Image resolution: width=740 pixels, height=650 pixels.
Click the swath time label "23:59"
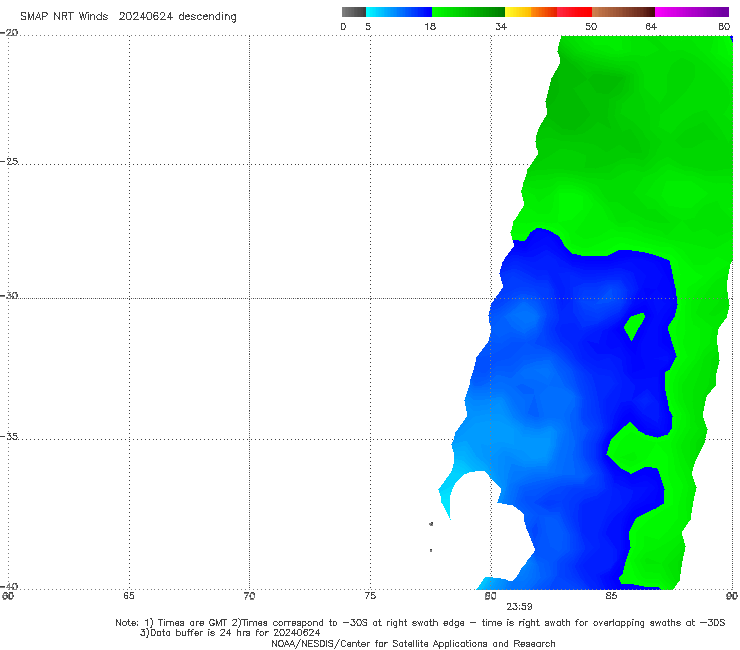(520, 607)
